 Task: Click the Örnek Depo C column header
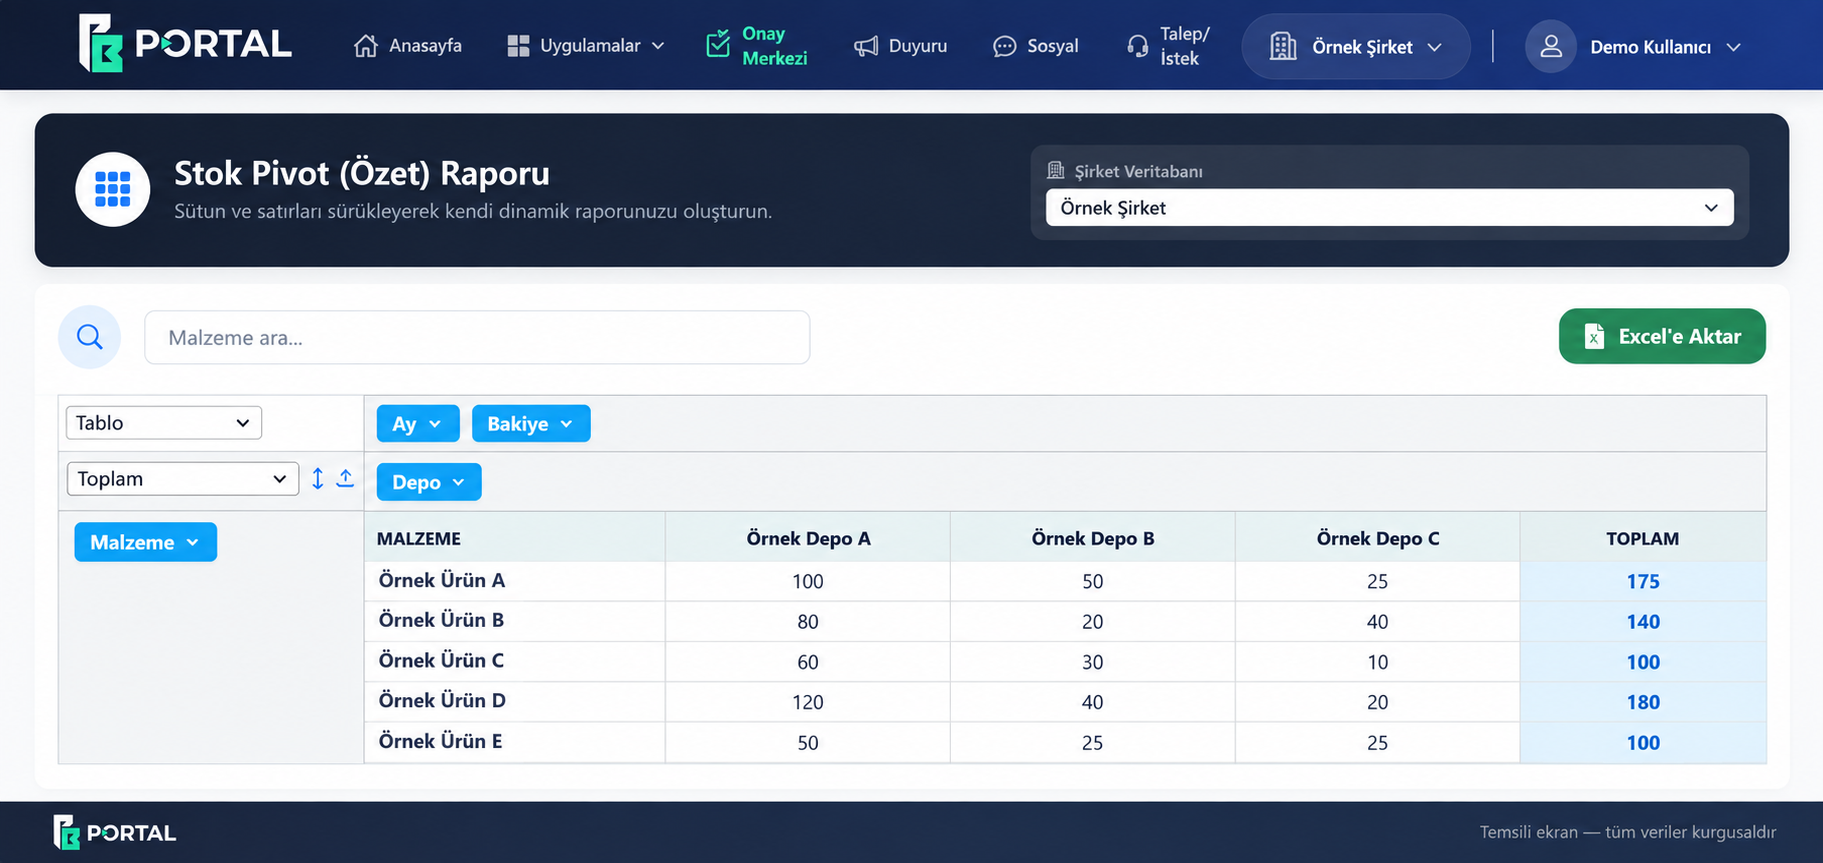coord(1378,538)
